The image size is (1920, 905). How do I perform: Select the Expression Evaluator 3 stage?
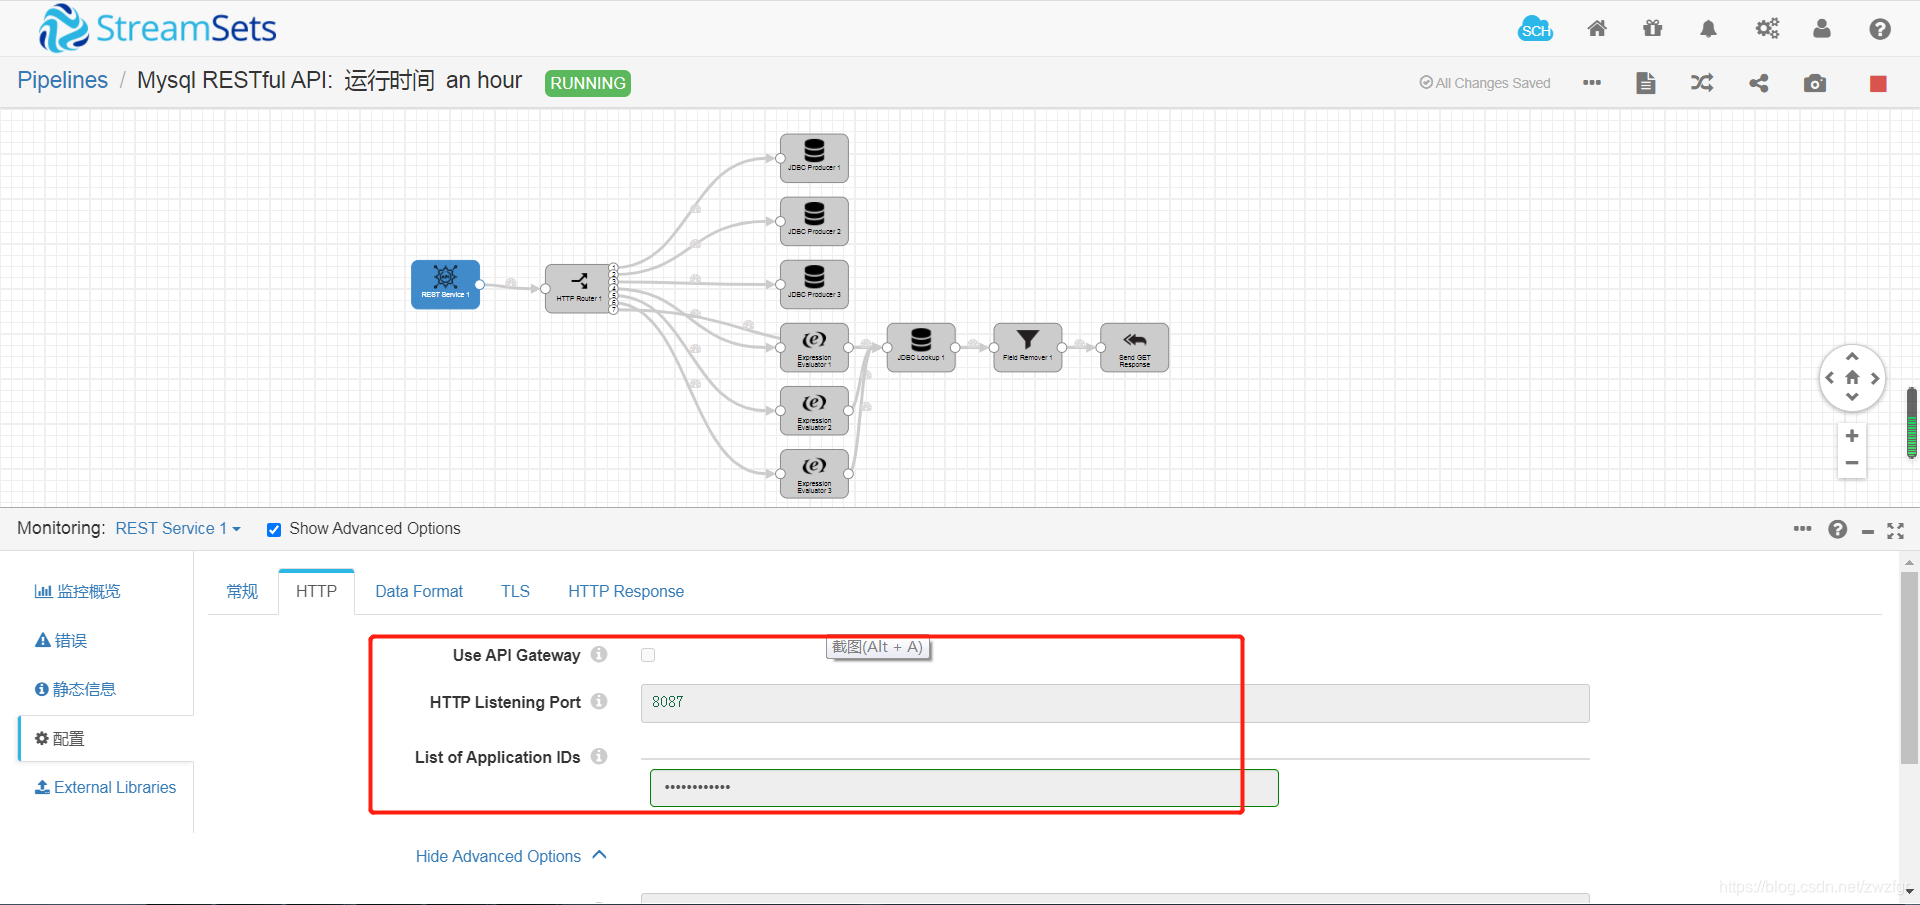coord(814,473)
